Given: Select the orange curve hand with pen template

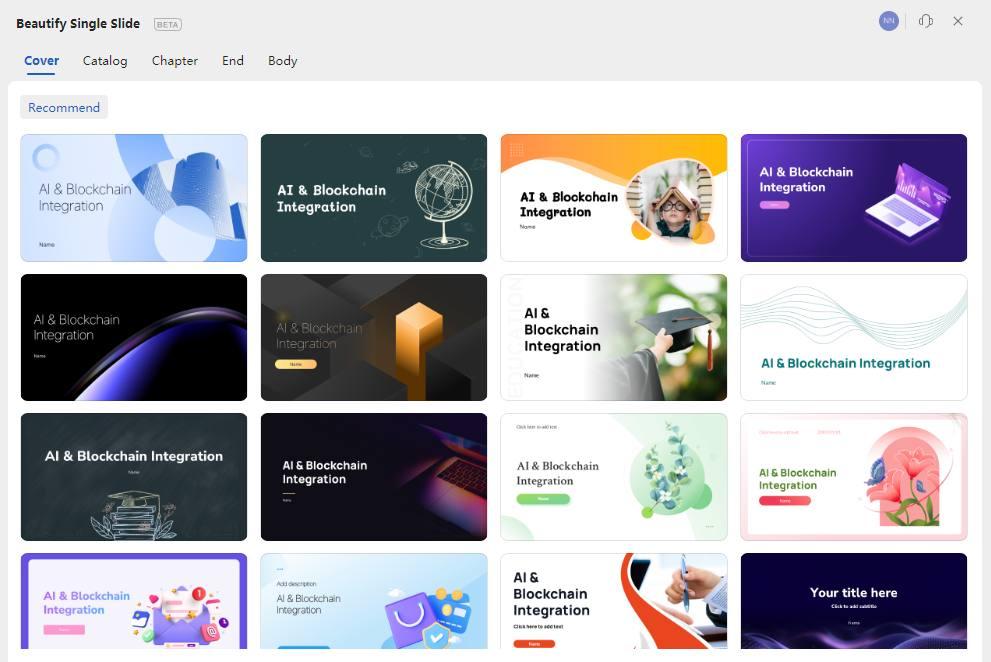Looking at the screenshot, I should pos(614,601).
